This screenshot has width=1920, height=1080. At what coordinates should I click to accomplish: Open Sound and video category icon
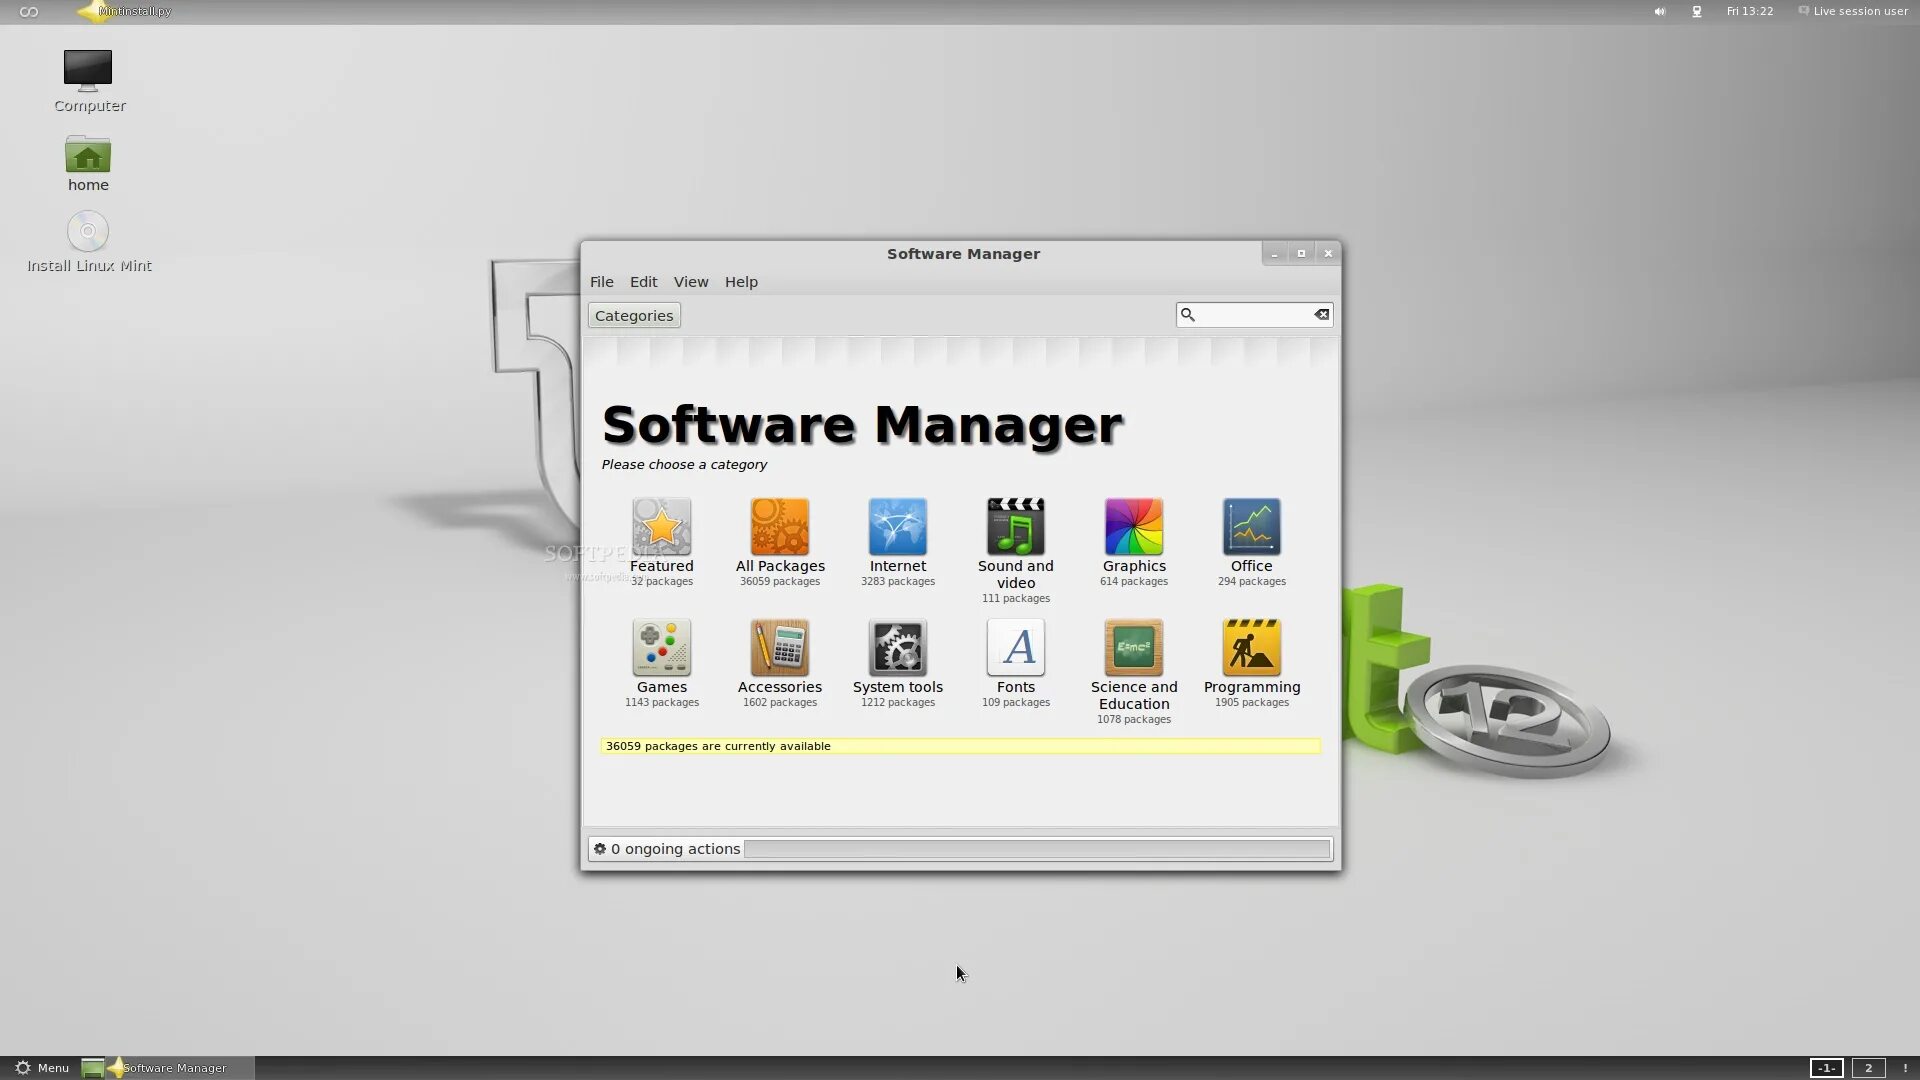(x=1015, y=526)
